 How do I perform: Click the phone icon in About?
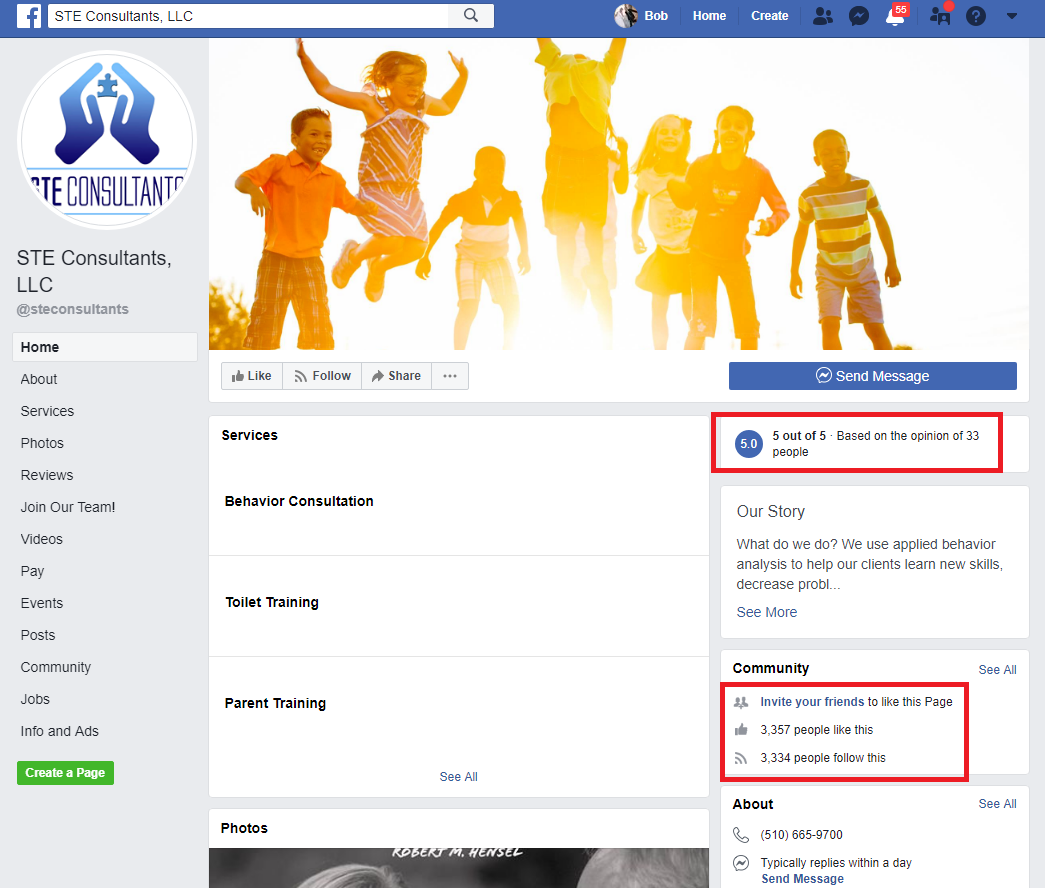(x=740, y=835)
